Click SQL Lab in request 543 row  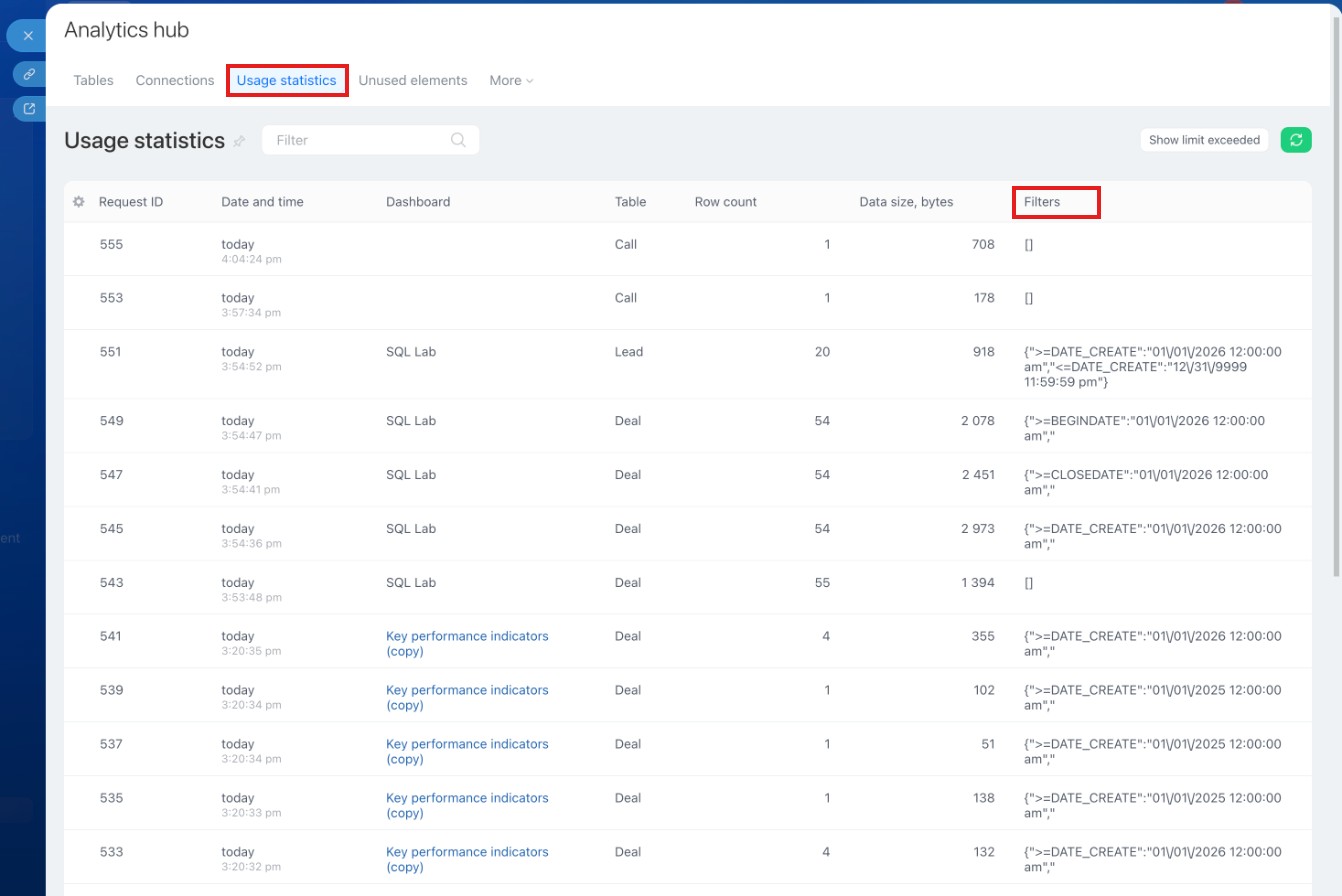[411, 583]
